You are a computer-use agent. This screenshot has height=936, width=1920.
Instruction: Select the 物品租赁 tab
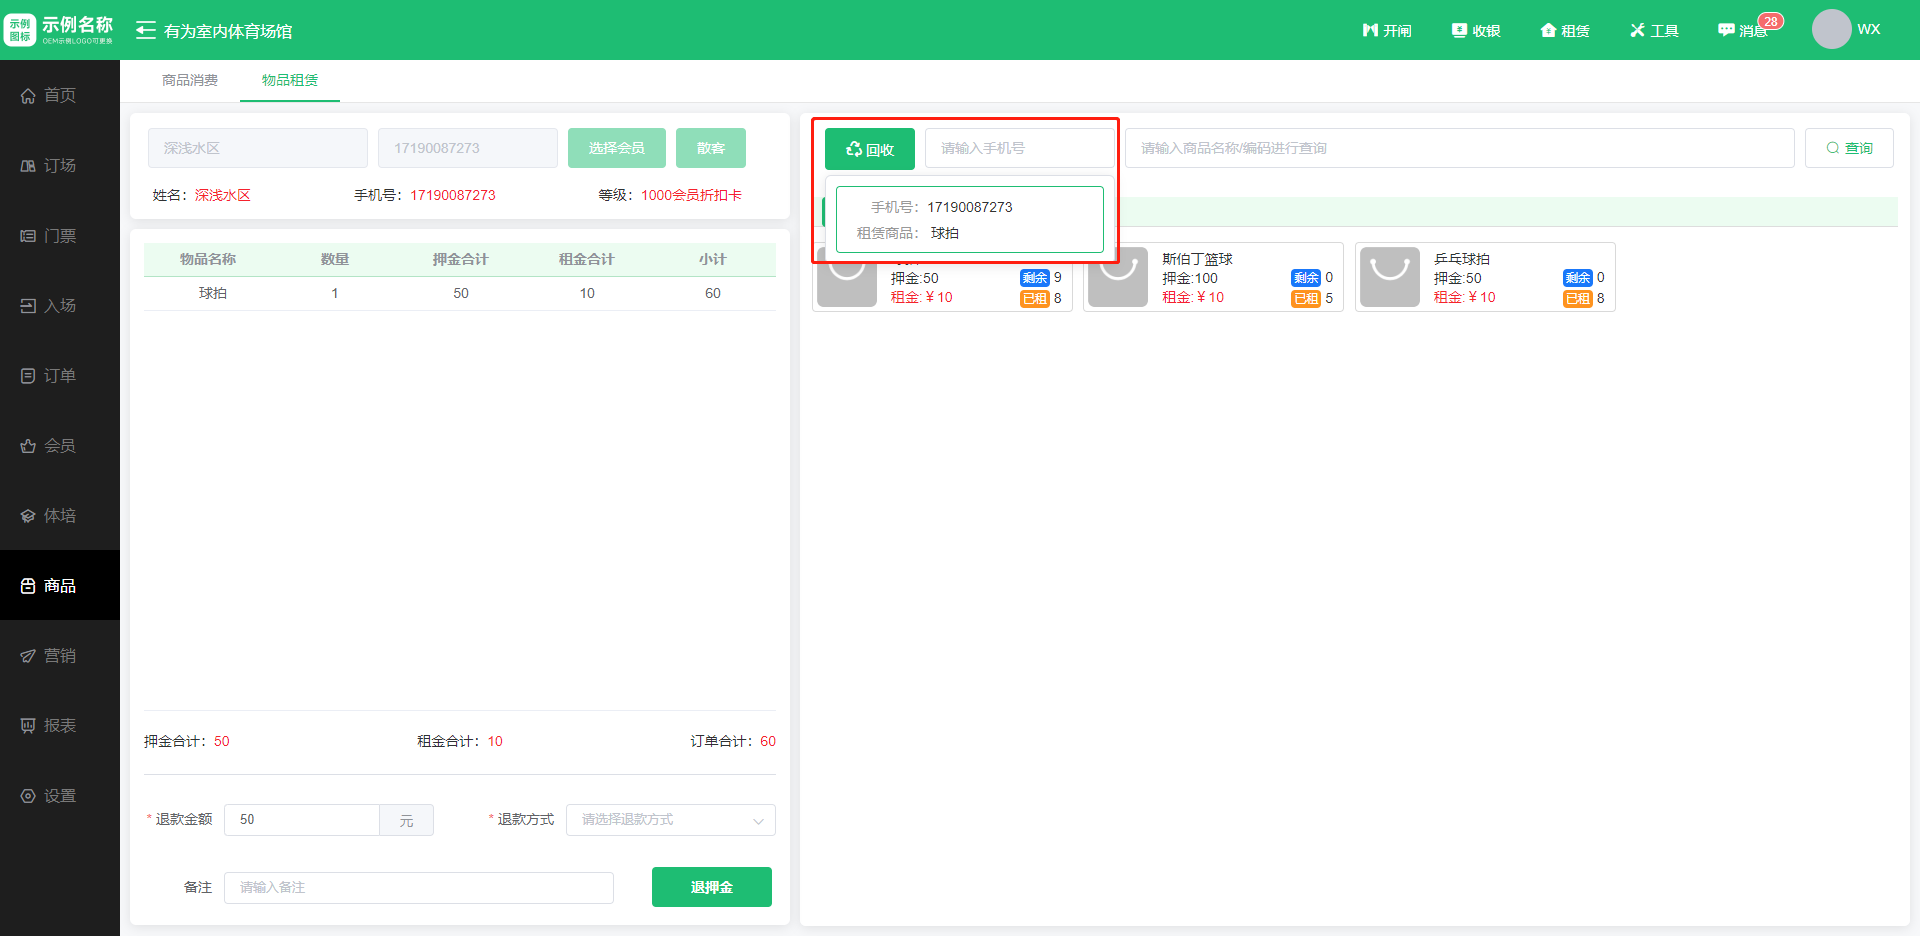tap(290, 80)
